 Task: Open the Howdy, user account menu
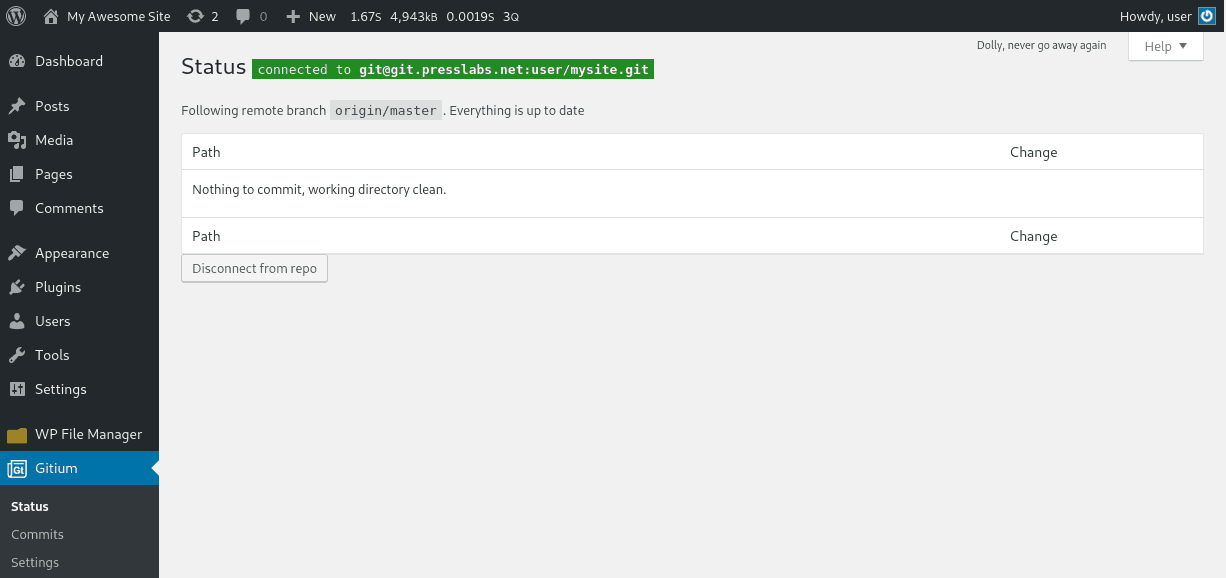(x=1168, y=16)
